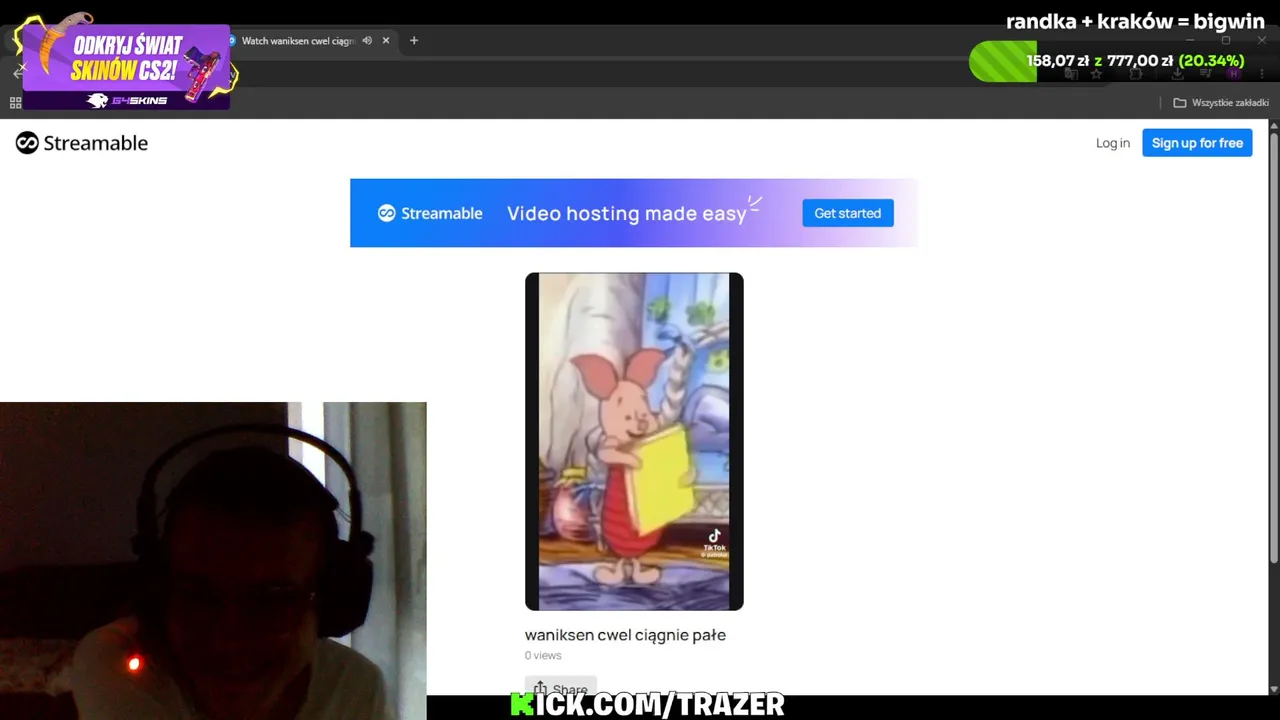Screen dimensions: 1280x720
Task: Click the page vertical scrollbar
Action: tap(1274, 348)
